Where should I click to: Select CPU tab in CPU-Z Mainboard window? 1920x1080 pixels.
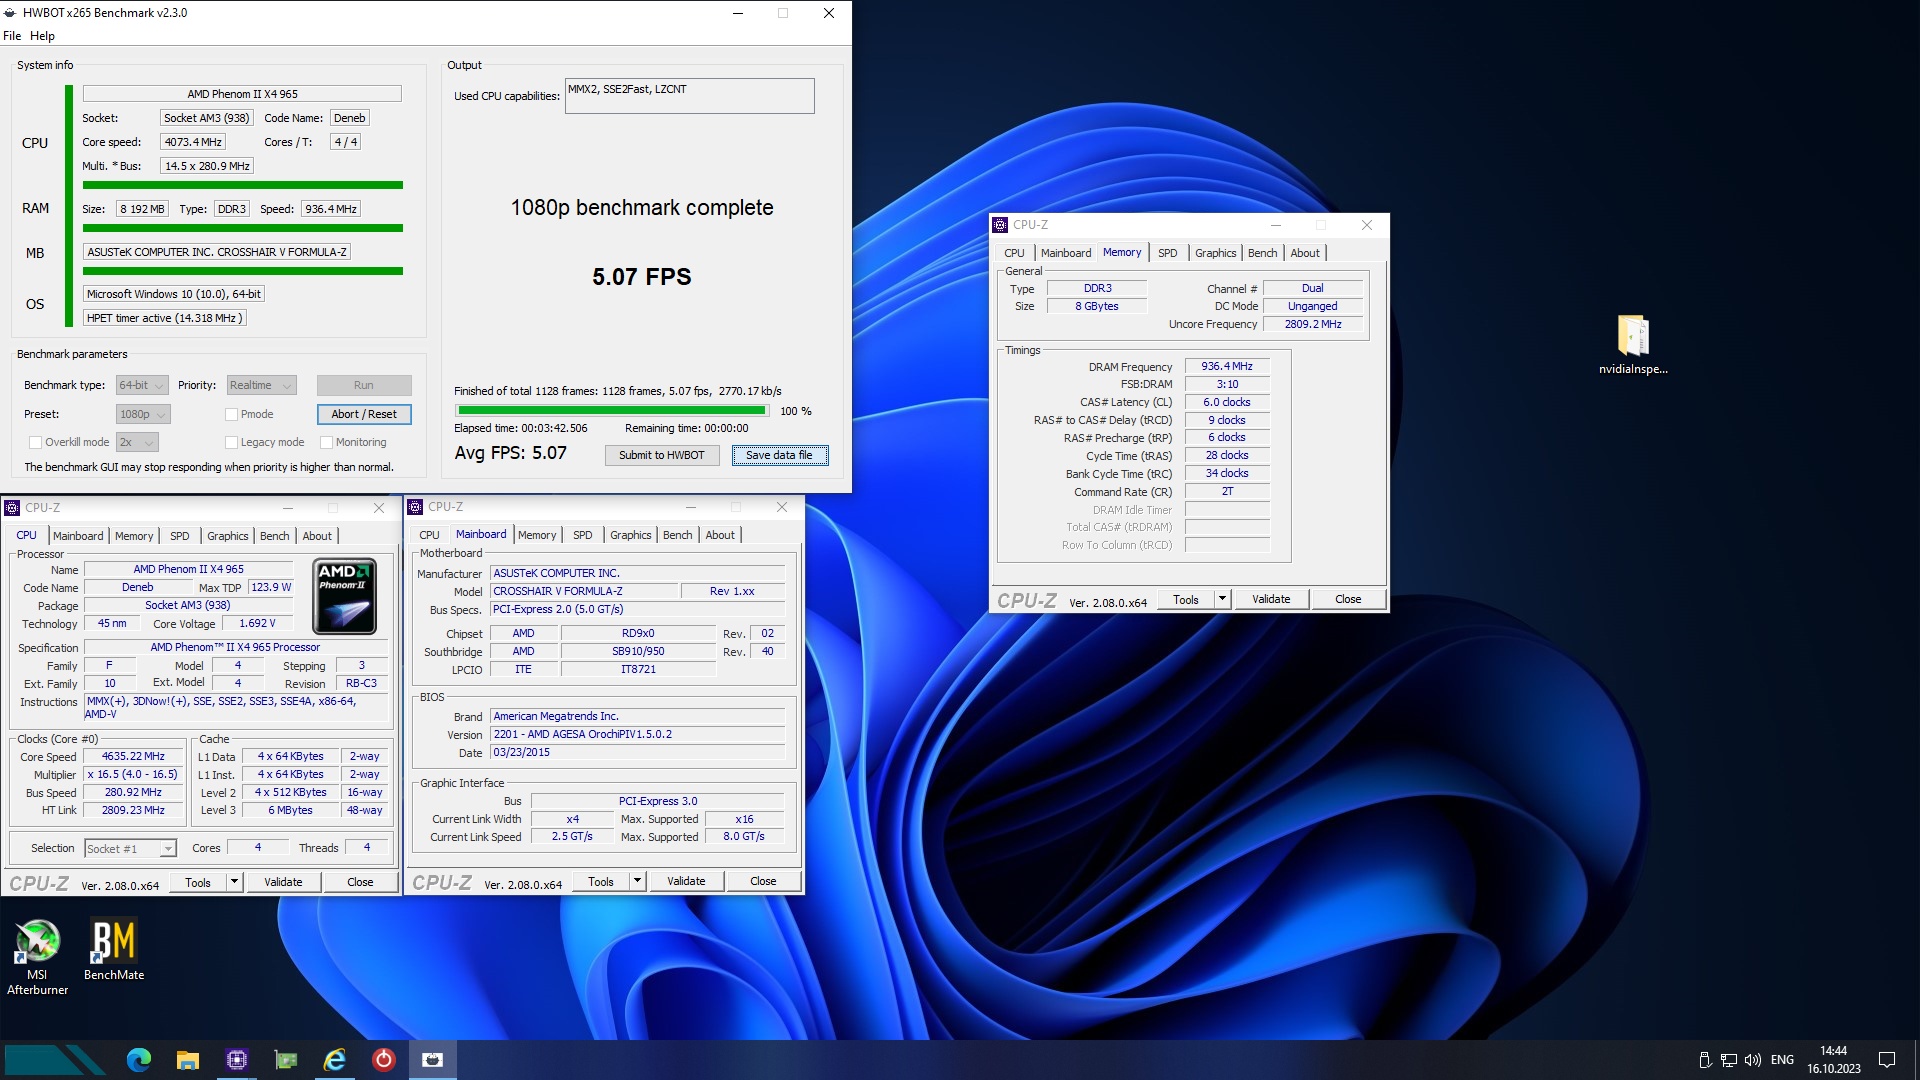coord(429,535)
